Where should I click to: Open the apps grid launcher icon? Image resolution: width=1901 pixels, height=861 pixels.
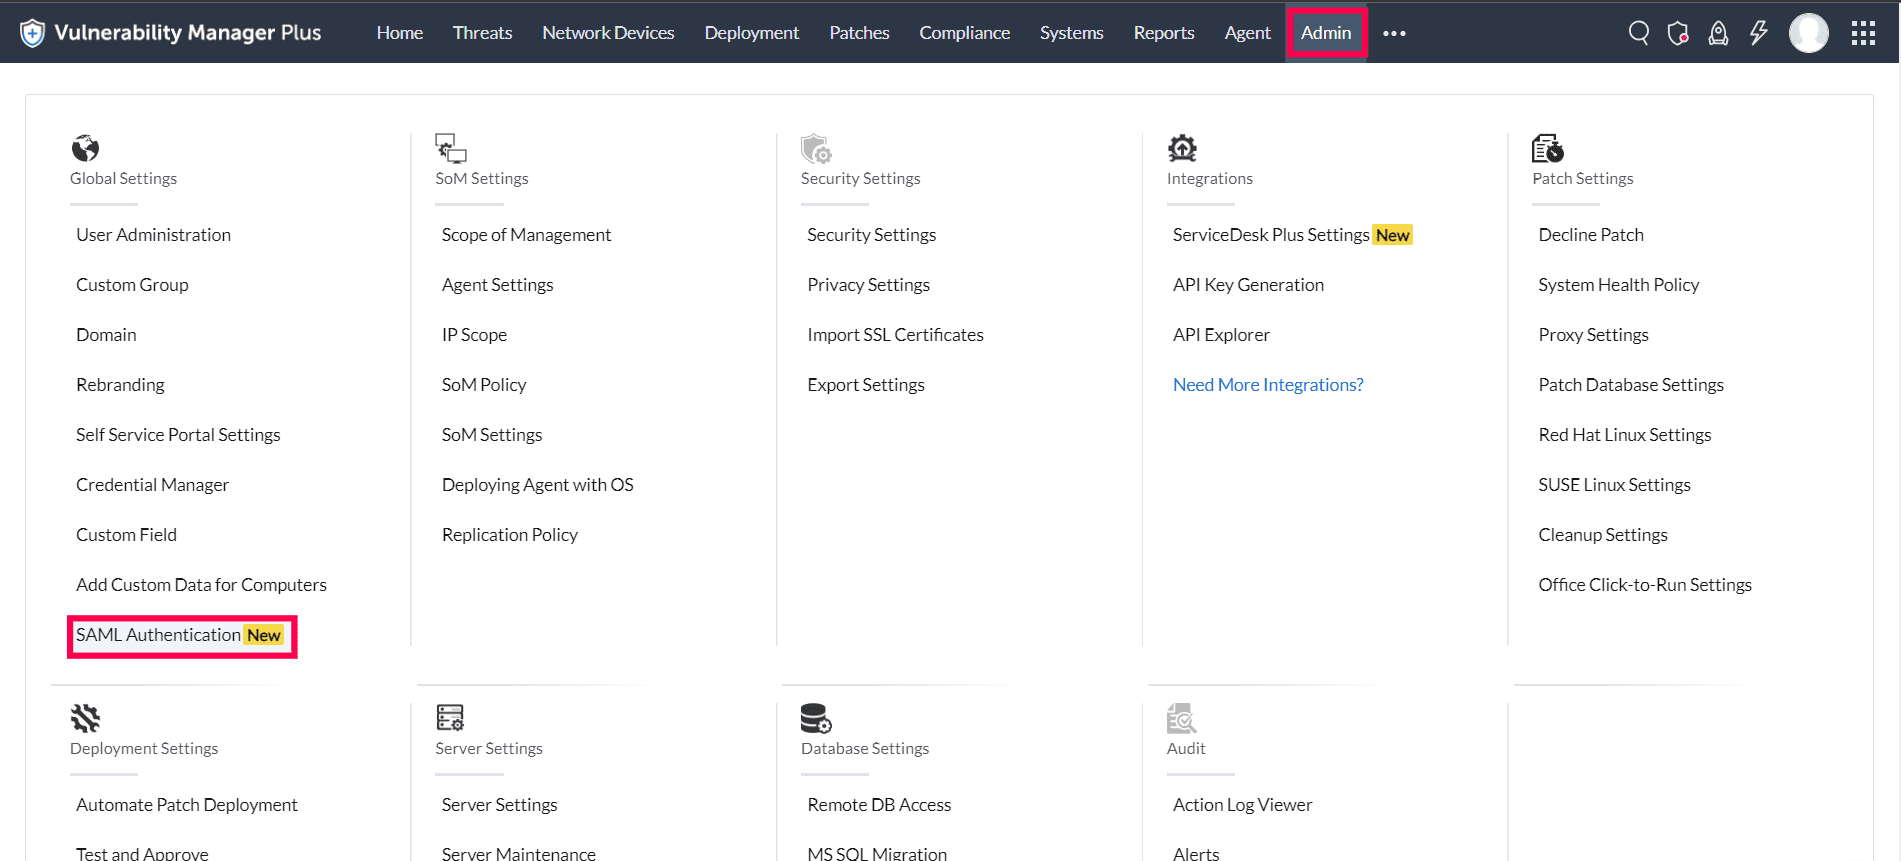pyautogui.click(x=1863, y=33)
